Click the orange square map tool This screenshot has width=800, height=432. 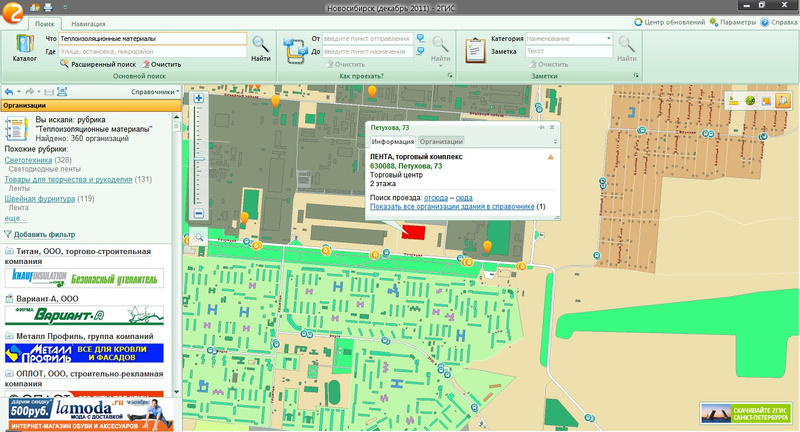766,100
